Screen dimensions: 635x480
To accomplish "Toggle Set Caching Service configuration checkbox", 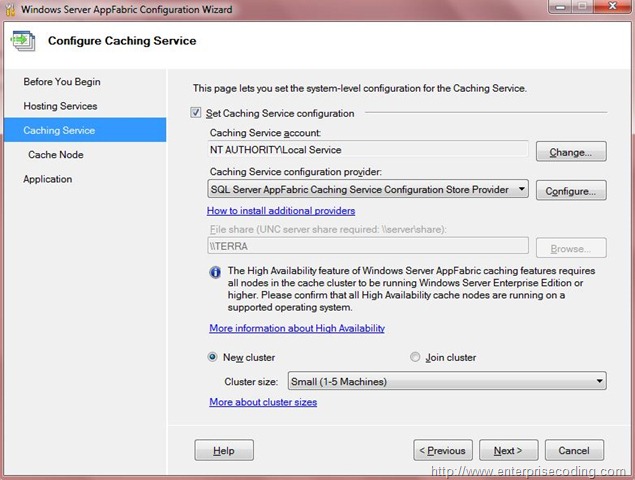I will point(196,113).
